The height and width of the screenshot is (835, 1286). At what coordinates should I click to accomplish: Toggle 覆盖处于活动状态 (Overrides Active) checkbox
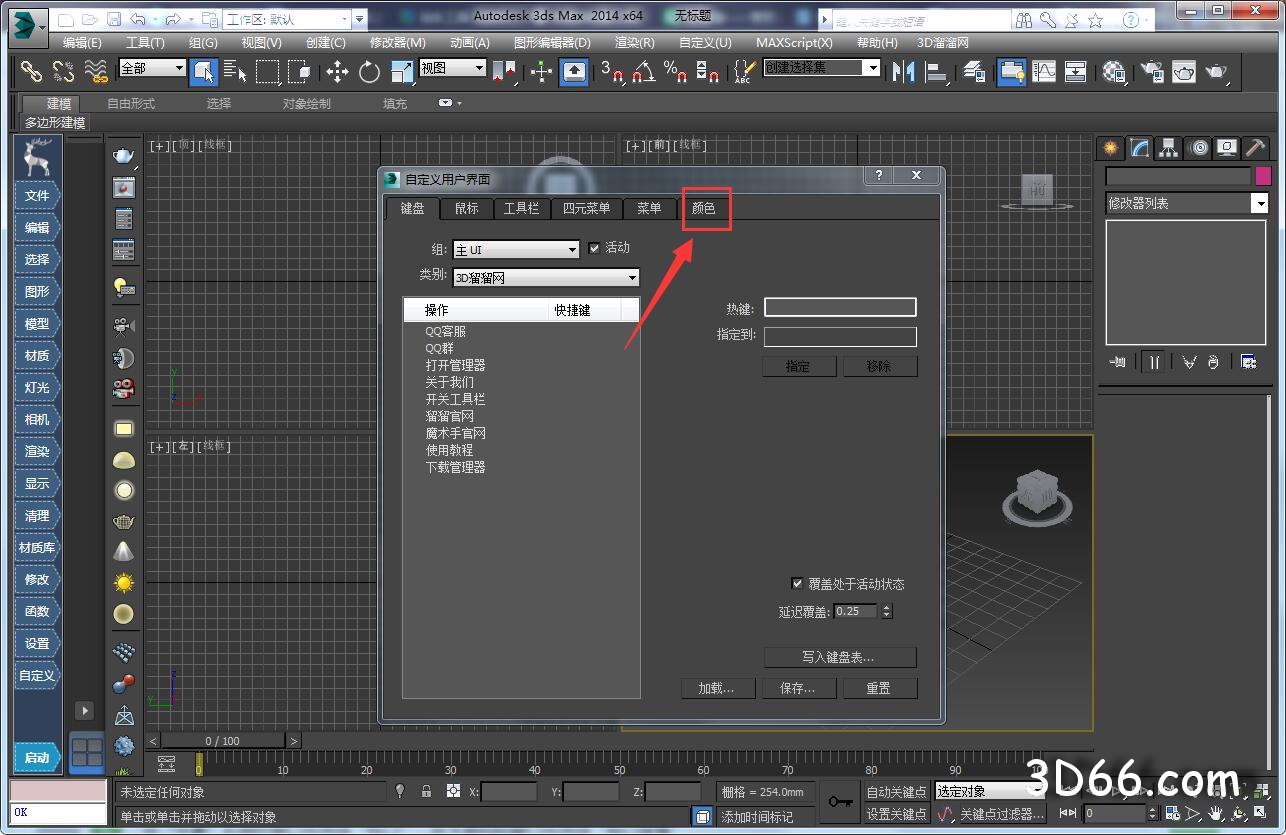click(797, 583)
